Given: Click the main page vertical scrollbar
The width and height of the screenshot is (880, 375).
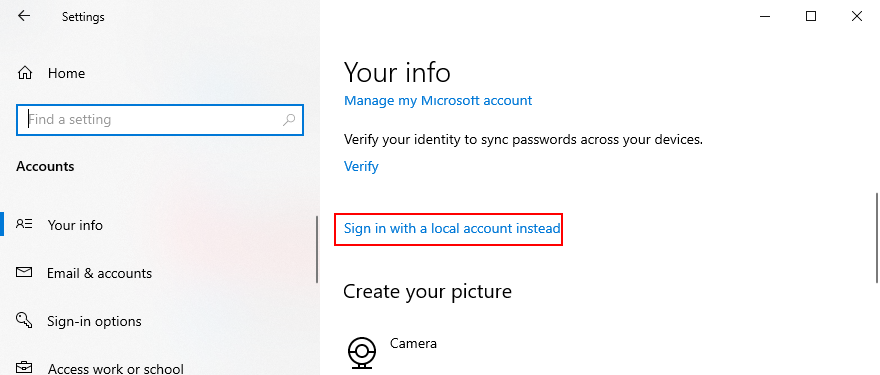Looking at the screenshot, I should [877, 237].
